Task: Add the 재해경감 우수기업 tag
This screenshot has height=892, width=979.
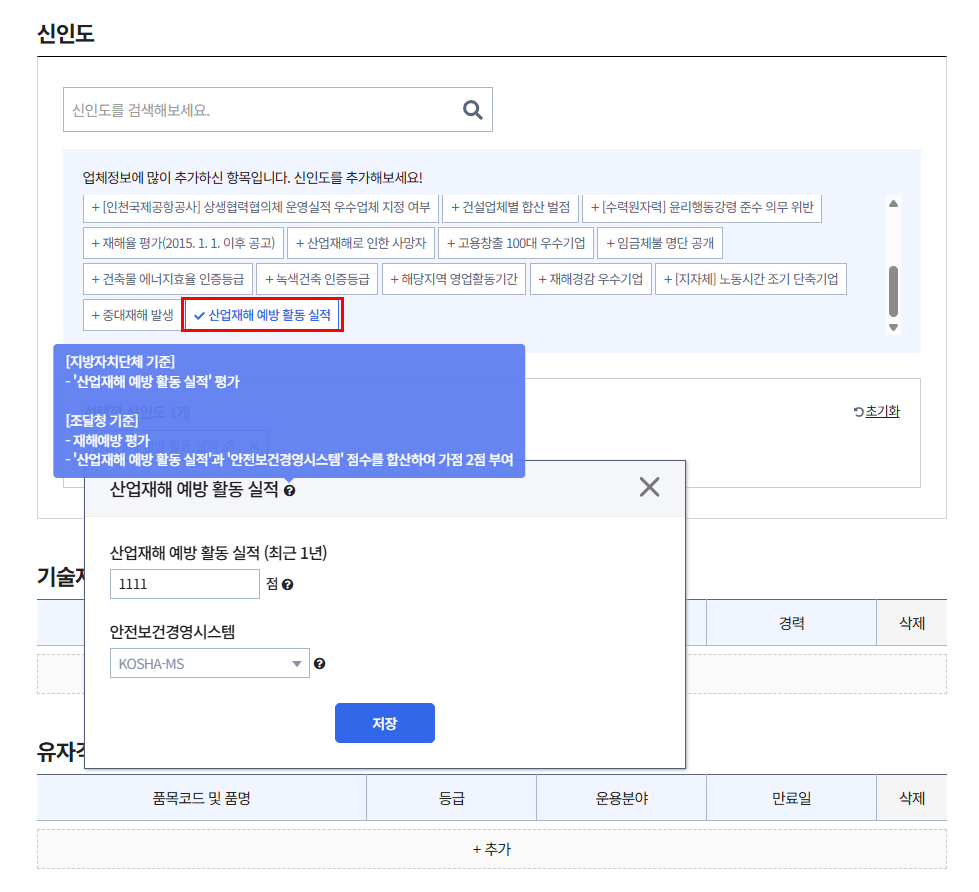Action: tap(591, 279)
